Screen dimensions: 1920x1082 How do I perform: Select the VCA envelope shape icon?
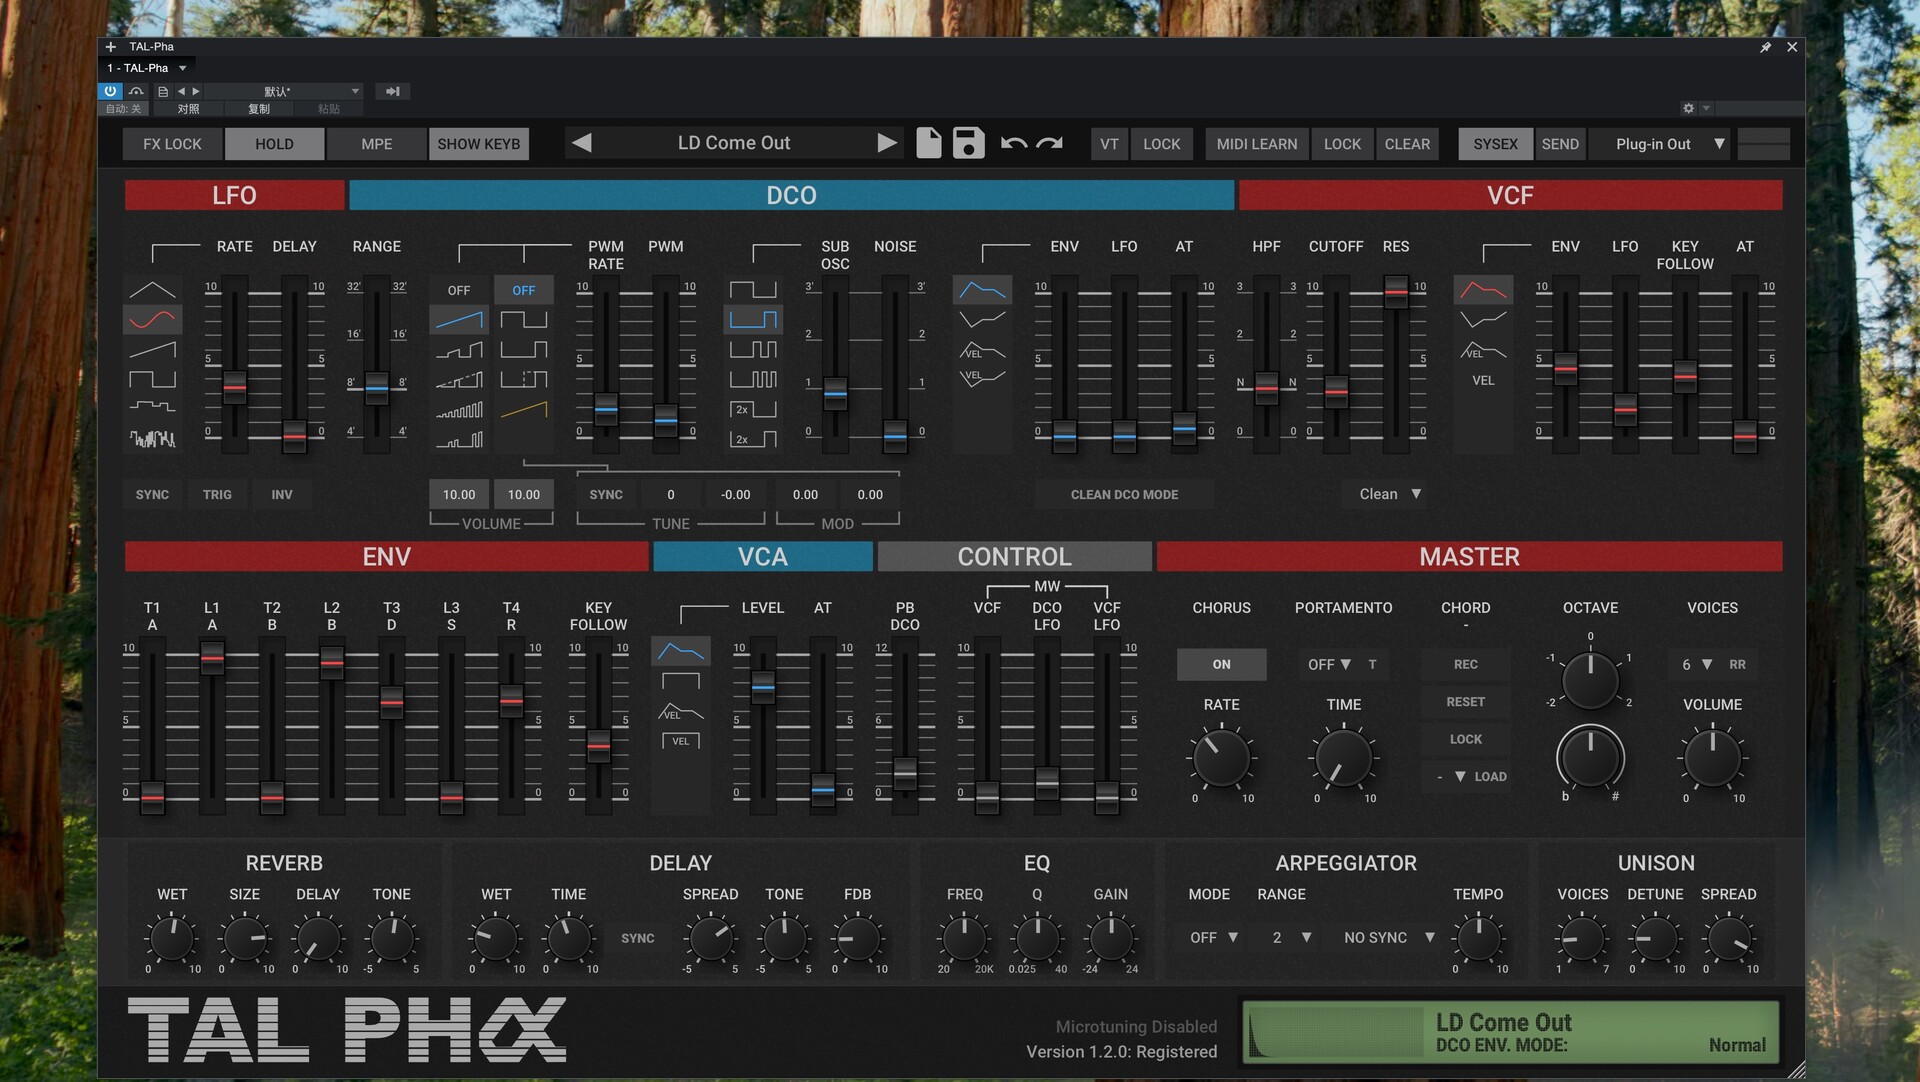pyautogui.click(x=681, y=652)
